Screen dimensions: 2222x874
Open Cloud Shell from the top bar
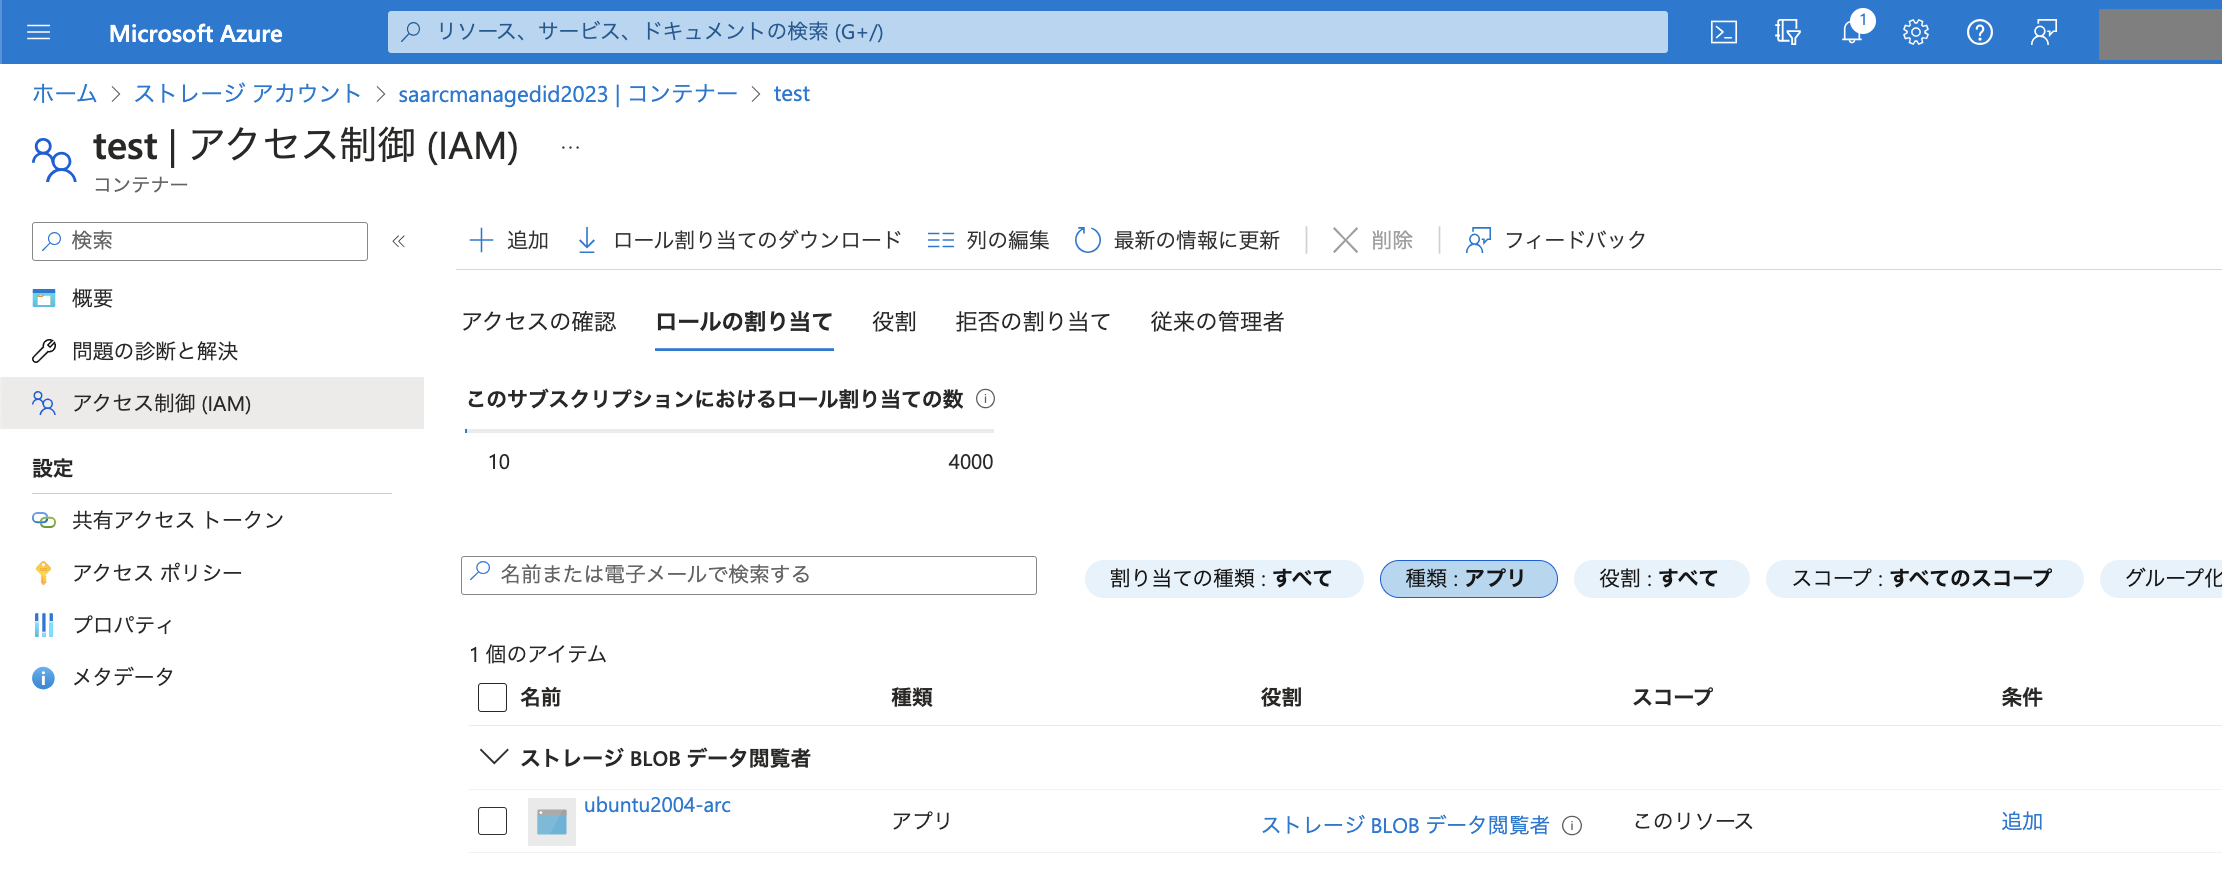1723,33
